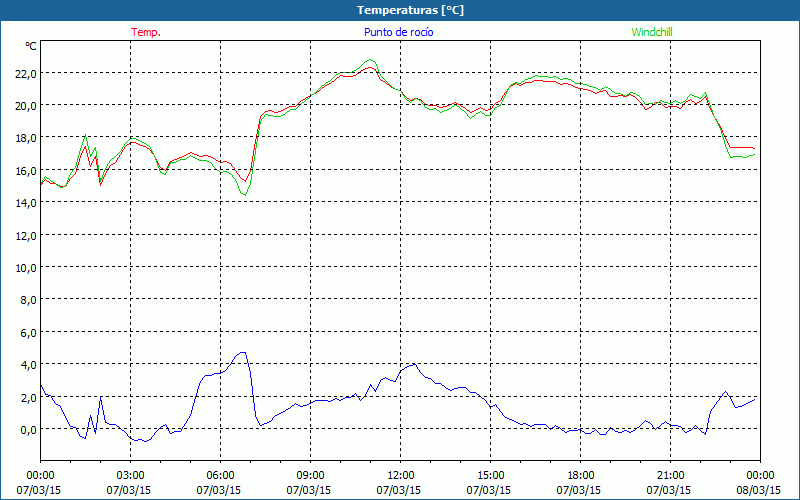Click the 2,0 y-axis value
Screen dimensions: 800x500
(29, 397)
